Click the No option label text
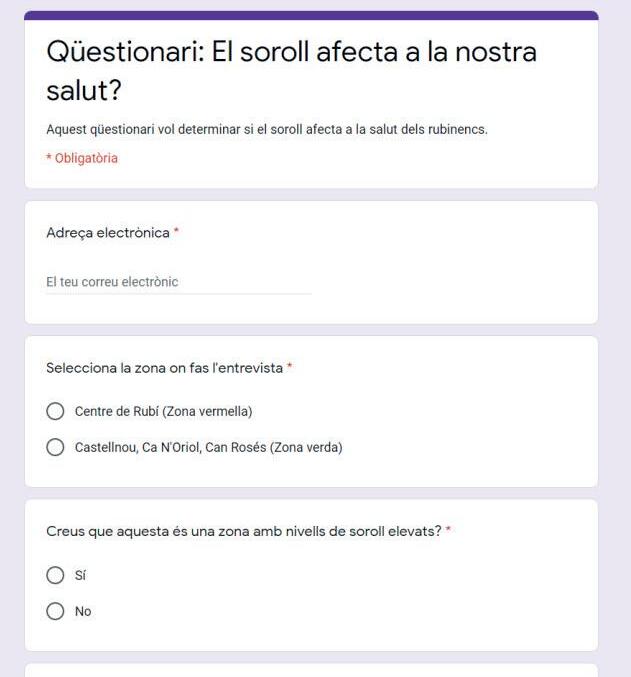The image size is (631, 677). pos(83,611)
